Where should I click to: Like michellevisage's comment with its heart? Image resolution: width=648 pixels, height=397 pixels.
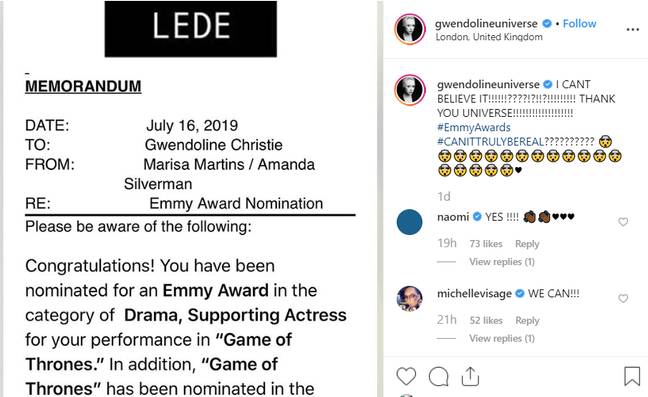tap(623, 298)
